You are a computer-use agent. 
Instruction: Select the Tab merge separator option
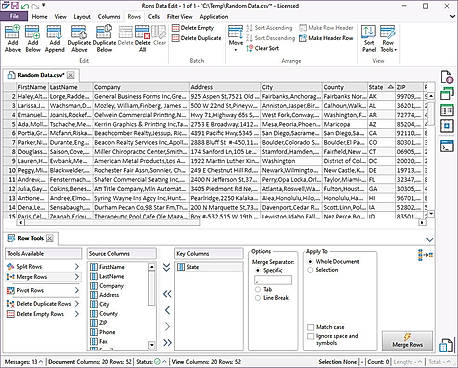[258, 289]
